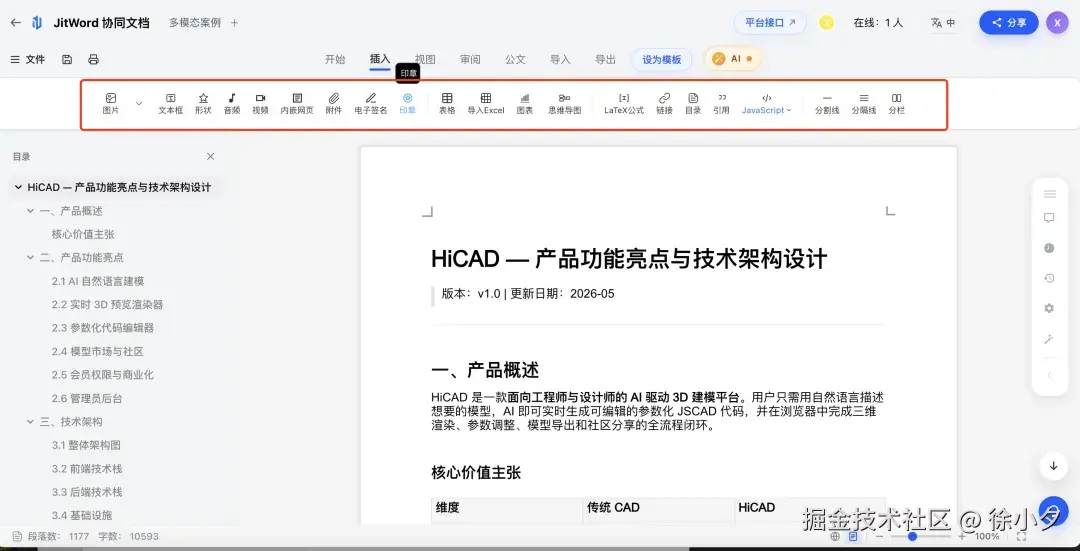1080x551 pixels.
Task: Insert a 分隔线 separator
Action: 864,103
